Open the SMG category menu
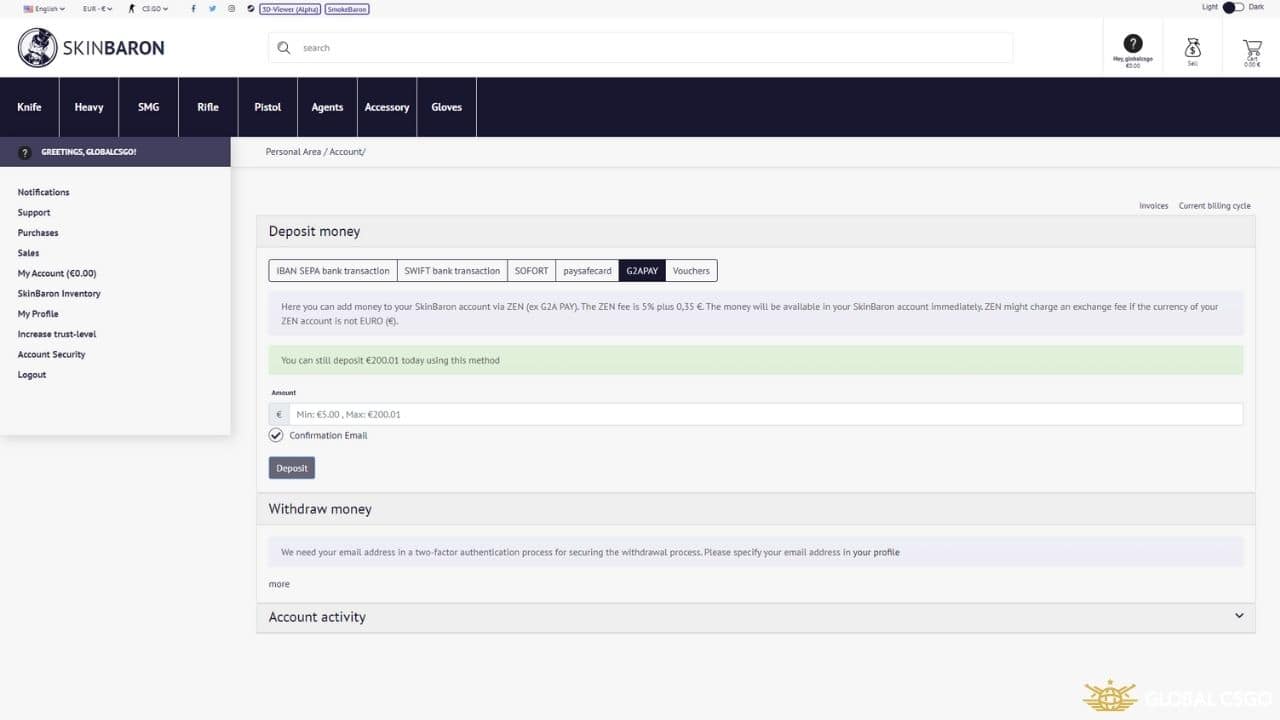 [149, 107]
